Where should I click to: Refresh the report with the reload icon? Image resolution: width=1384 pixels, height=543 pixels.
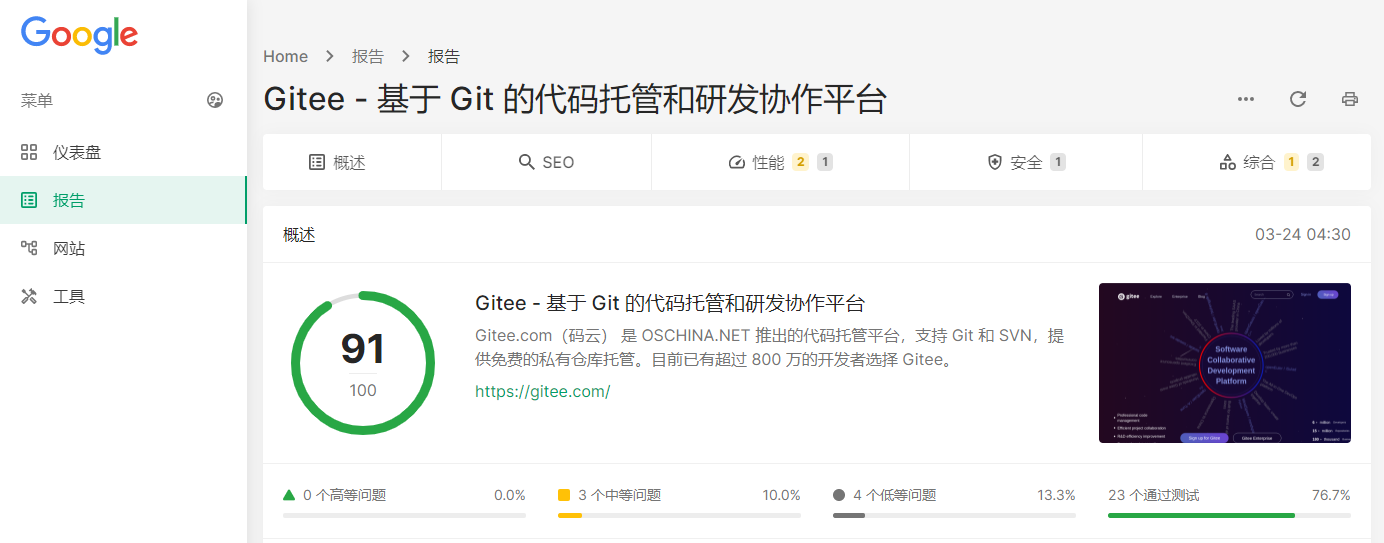(1298, 99)
